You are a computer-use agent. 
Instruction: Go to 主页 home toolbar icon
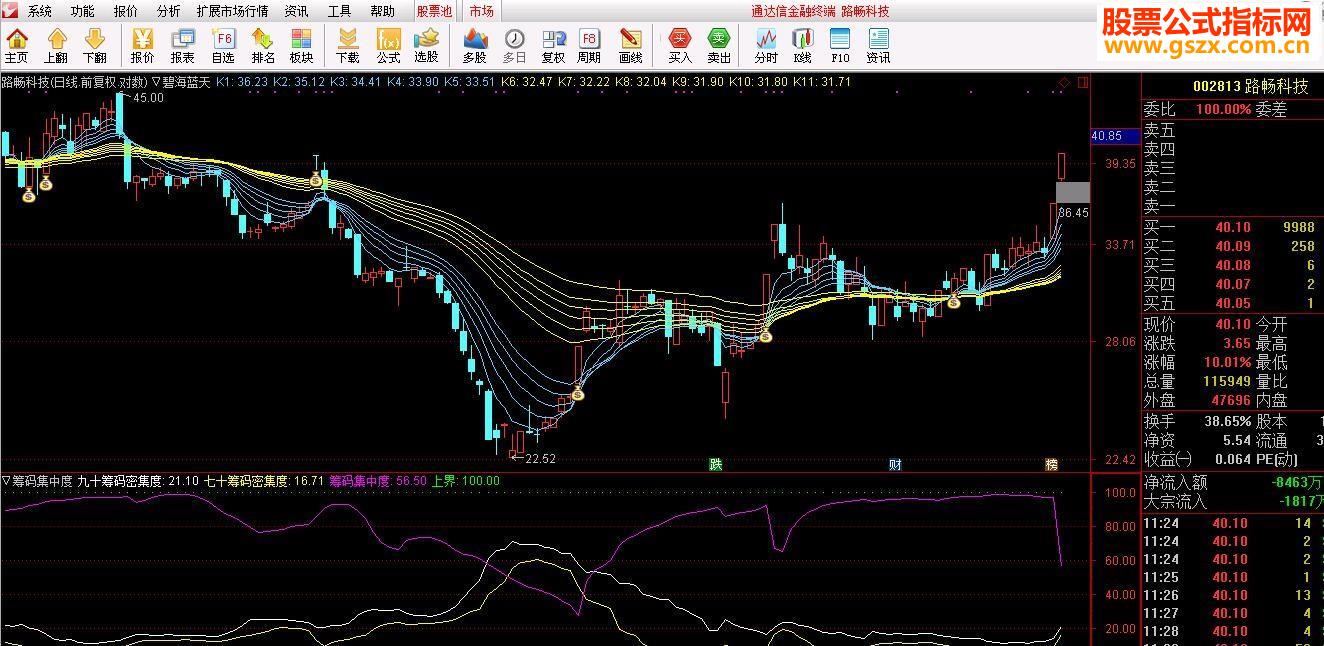(17, 47)
